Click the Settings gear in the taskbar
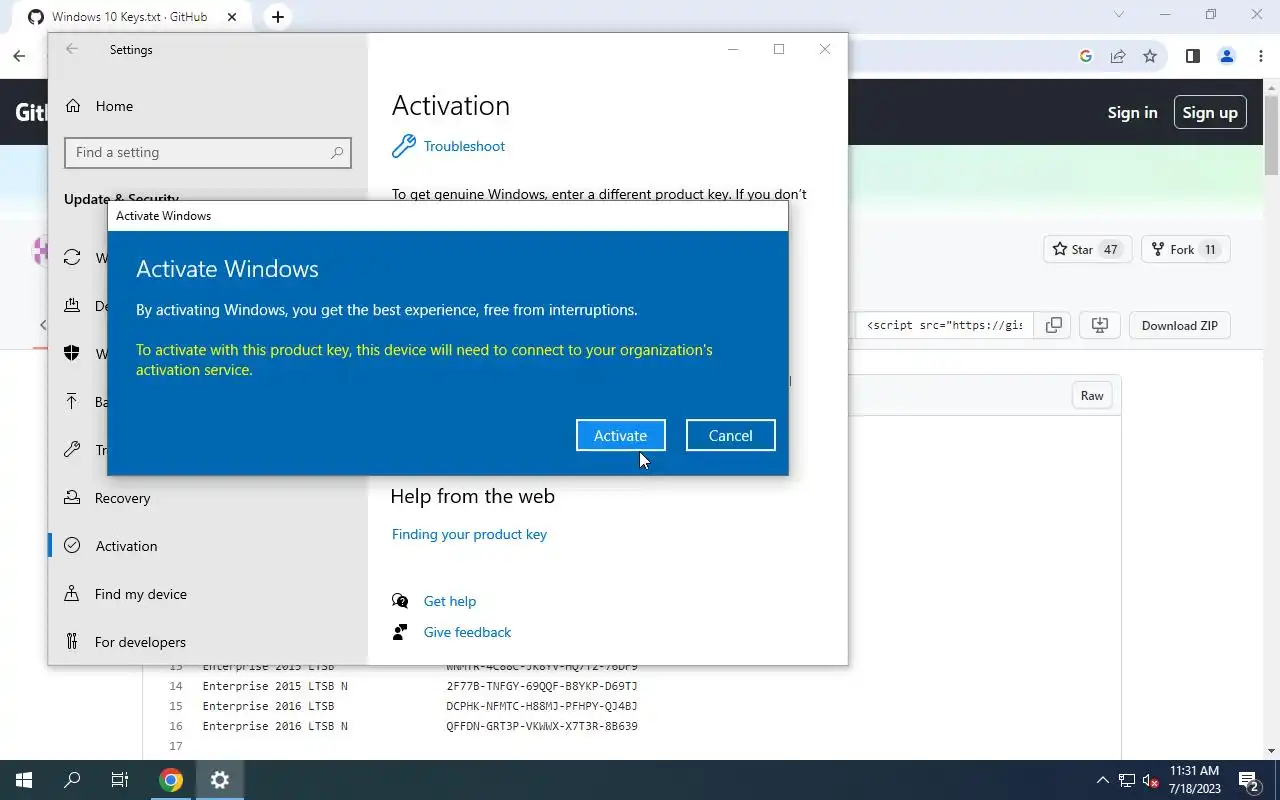Screen dimensions: 1280x800 coord(220,780)
